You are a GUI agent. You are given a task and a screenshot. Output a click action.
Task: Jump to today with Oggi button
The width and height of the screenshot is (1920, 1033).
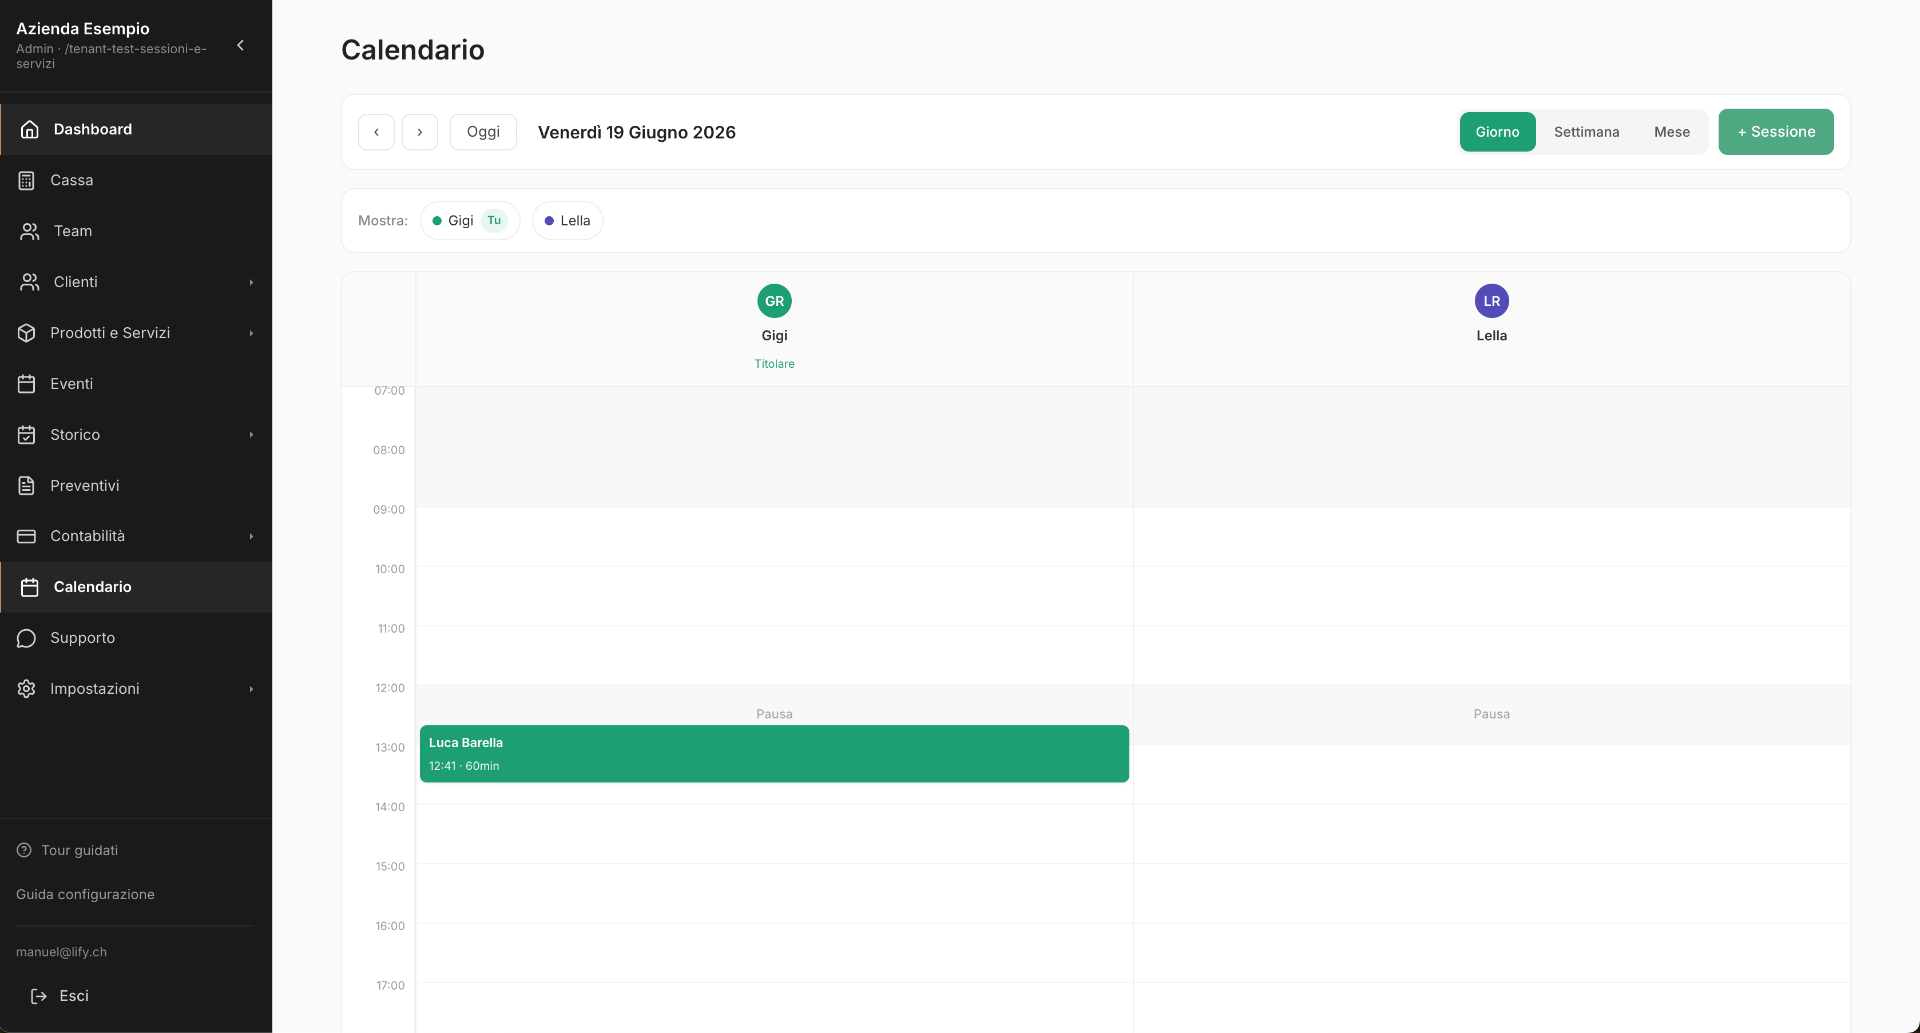pyautogui.click(x=483, y=132)
